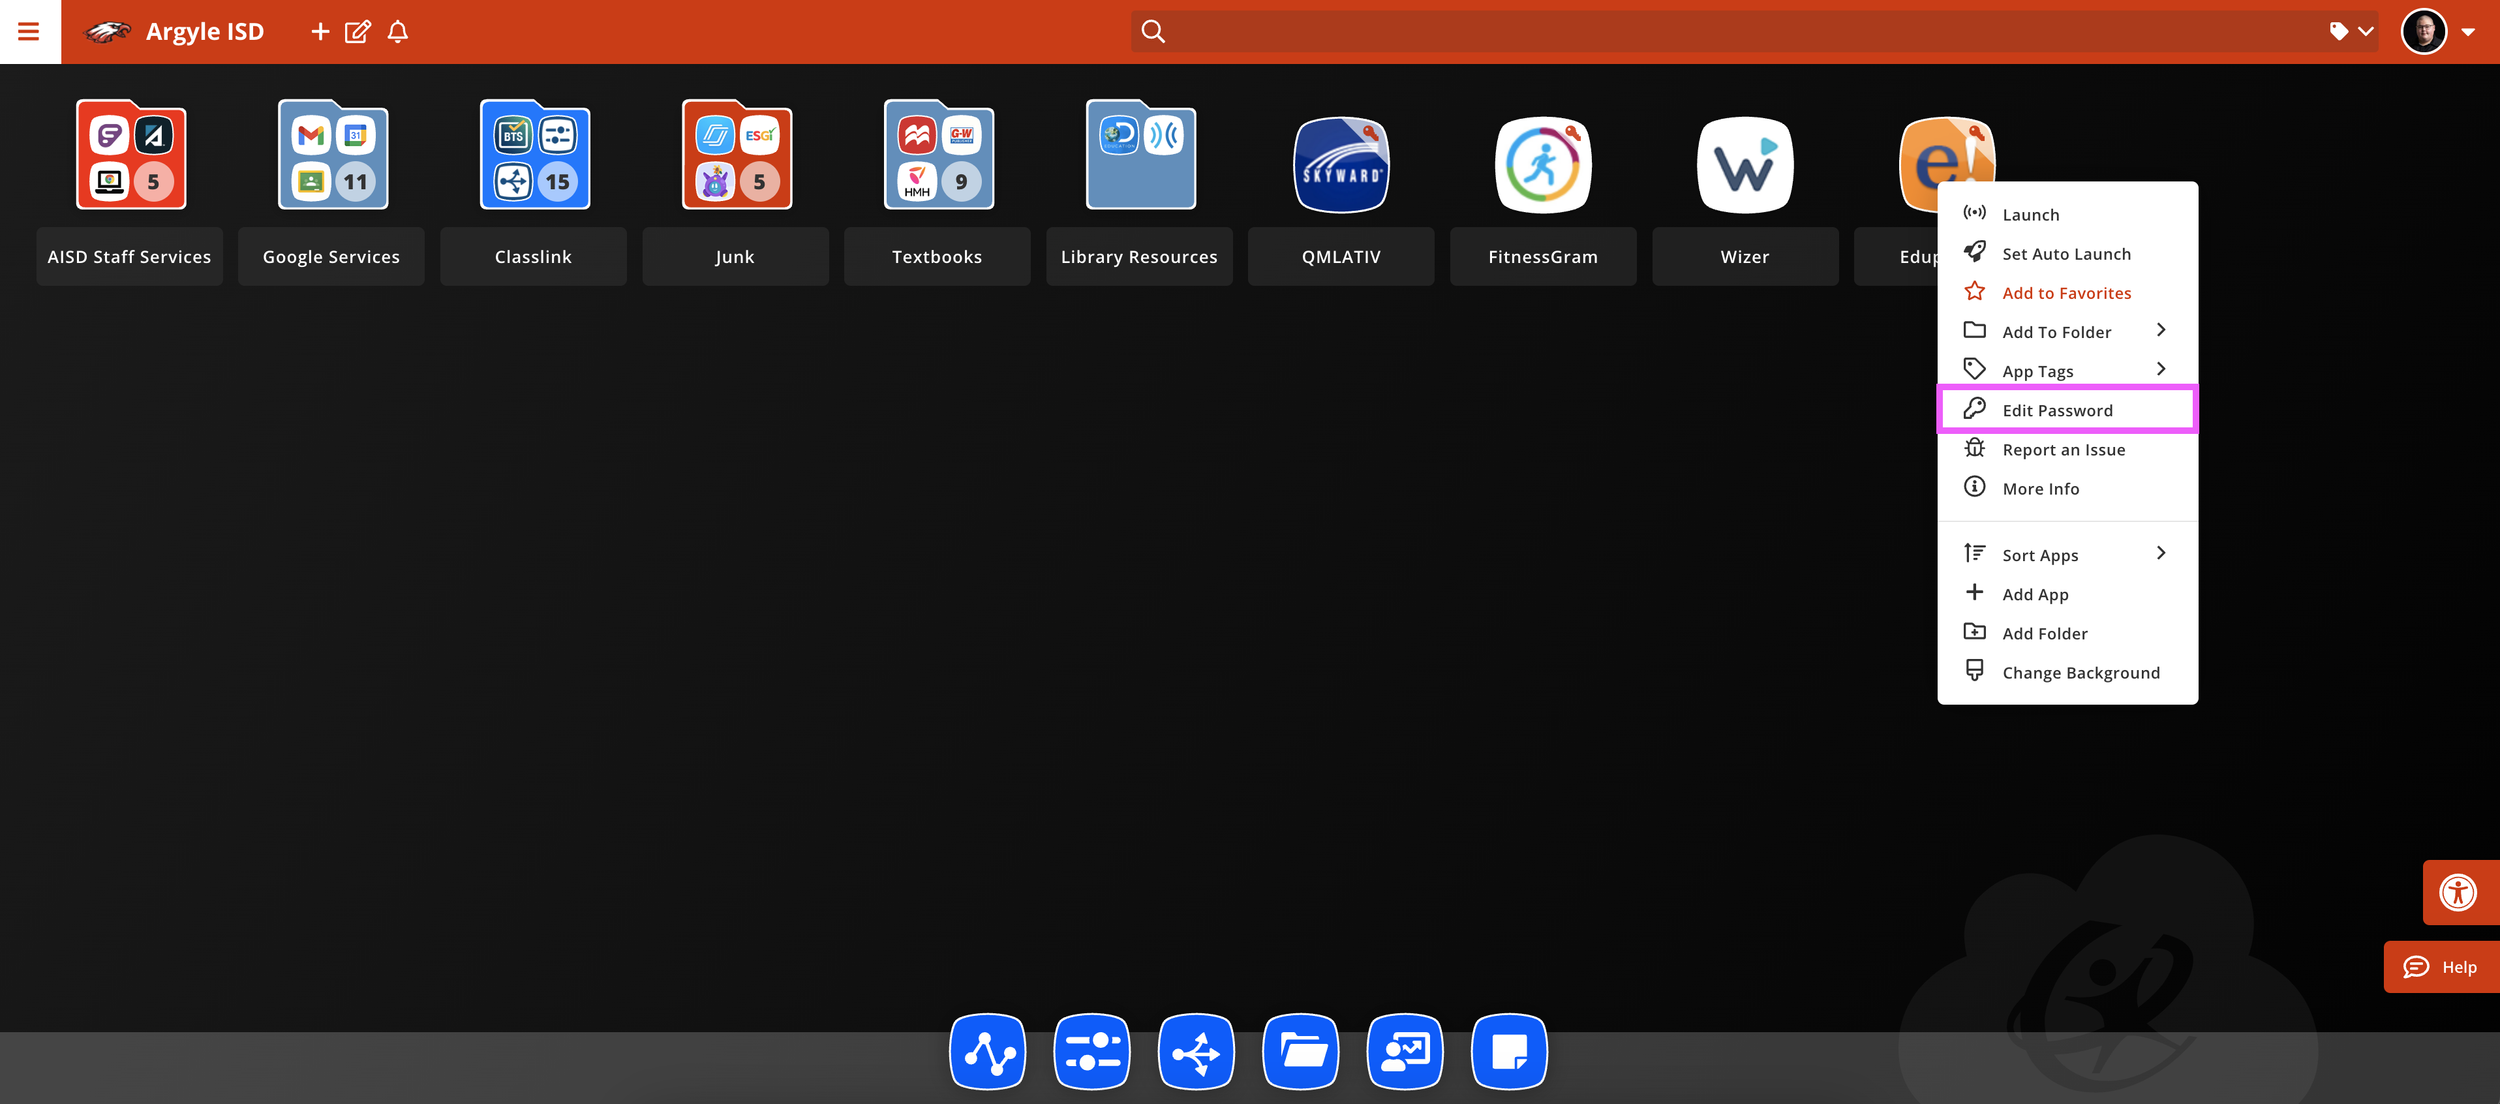Image resolution: width=2500 pixels, height=1104 pixels.
Task: Click the edit pencil icon in header
Action: coord(357,32)
